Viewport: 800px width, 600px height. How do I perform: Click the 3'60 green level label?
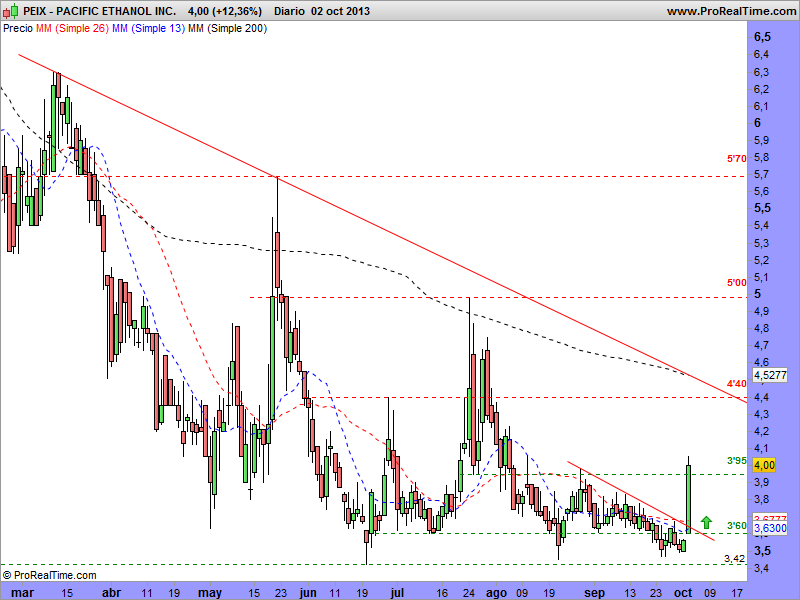tap(736, 526)
